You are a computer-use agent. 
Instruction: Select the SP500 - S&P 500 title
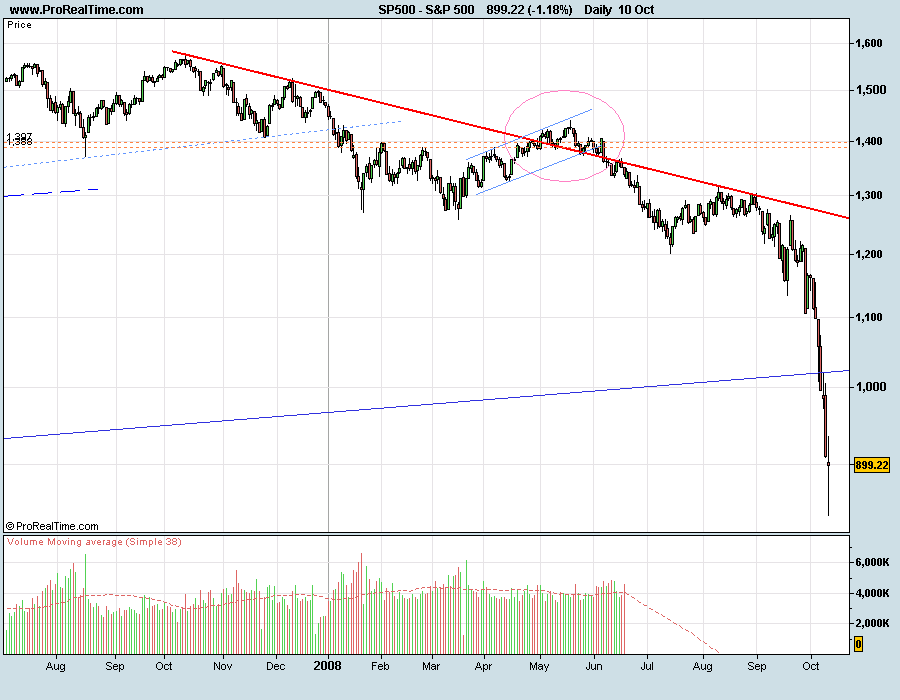pos(426,10)
